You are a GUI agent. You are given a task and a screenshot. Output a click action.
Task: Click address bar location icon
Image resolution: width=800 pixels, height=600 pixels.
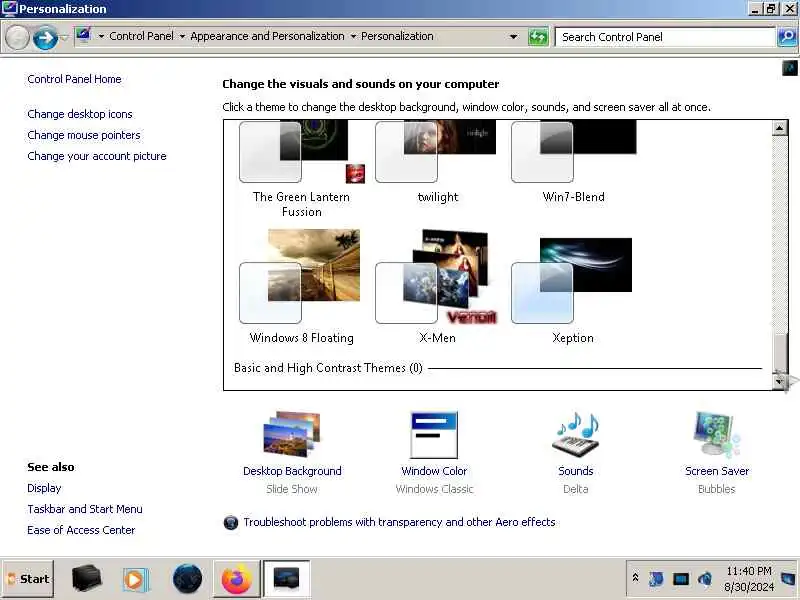[x=83, y=35]
